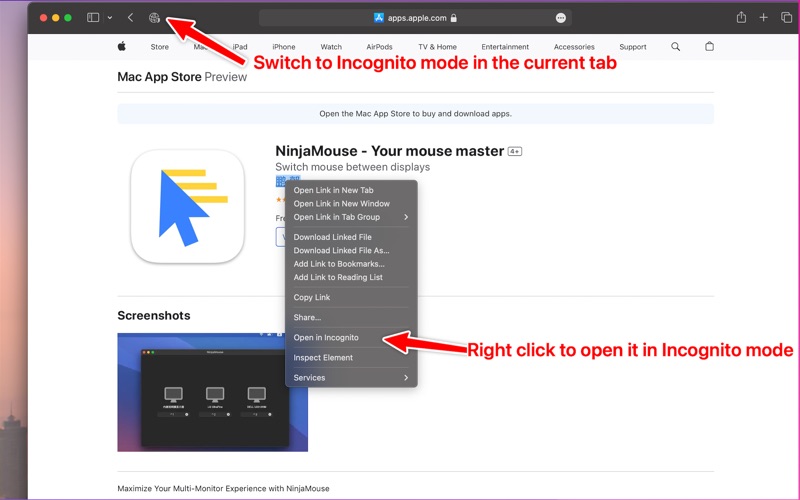Choose Inspect Element
800x500 pixels.
pyautogui.click(x=351, y=357)
